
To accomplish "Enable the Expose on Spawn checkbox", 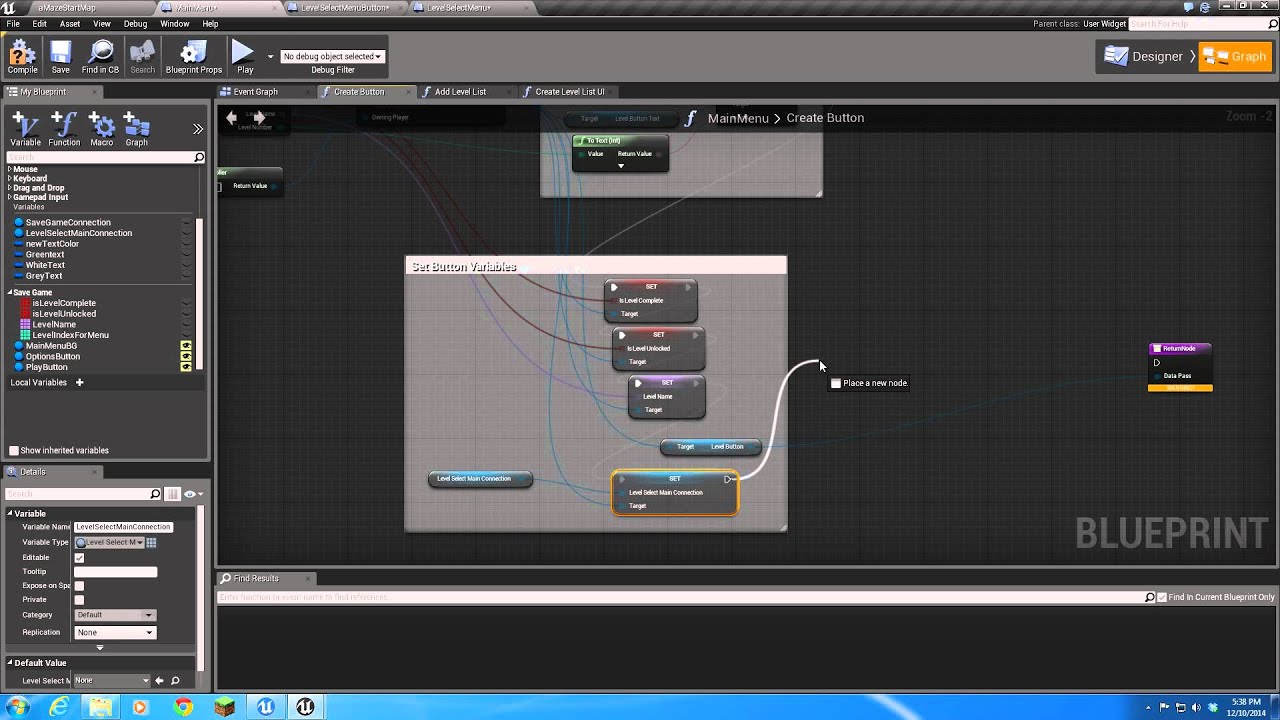I will coord(79,586).
